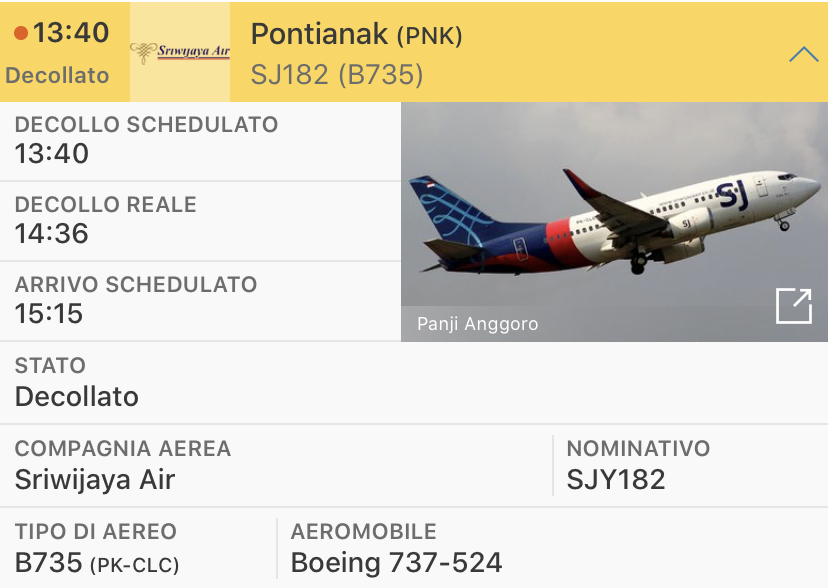Click the Nominativo SJY182 callsign field
The width and height of the screenshot is (828, 588).
pos(690,465)
